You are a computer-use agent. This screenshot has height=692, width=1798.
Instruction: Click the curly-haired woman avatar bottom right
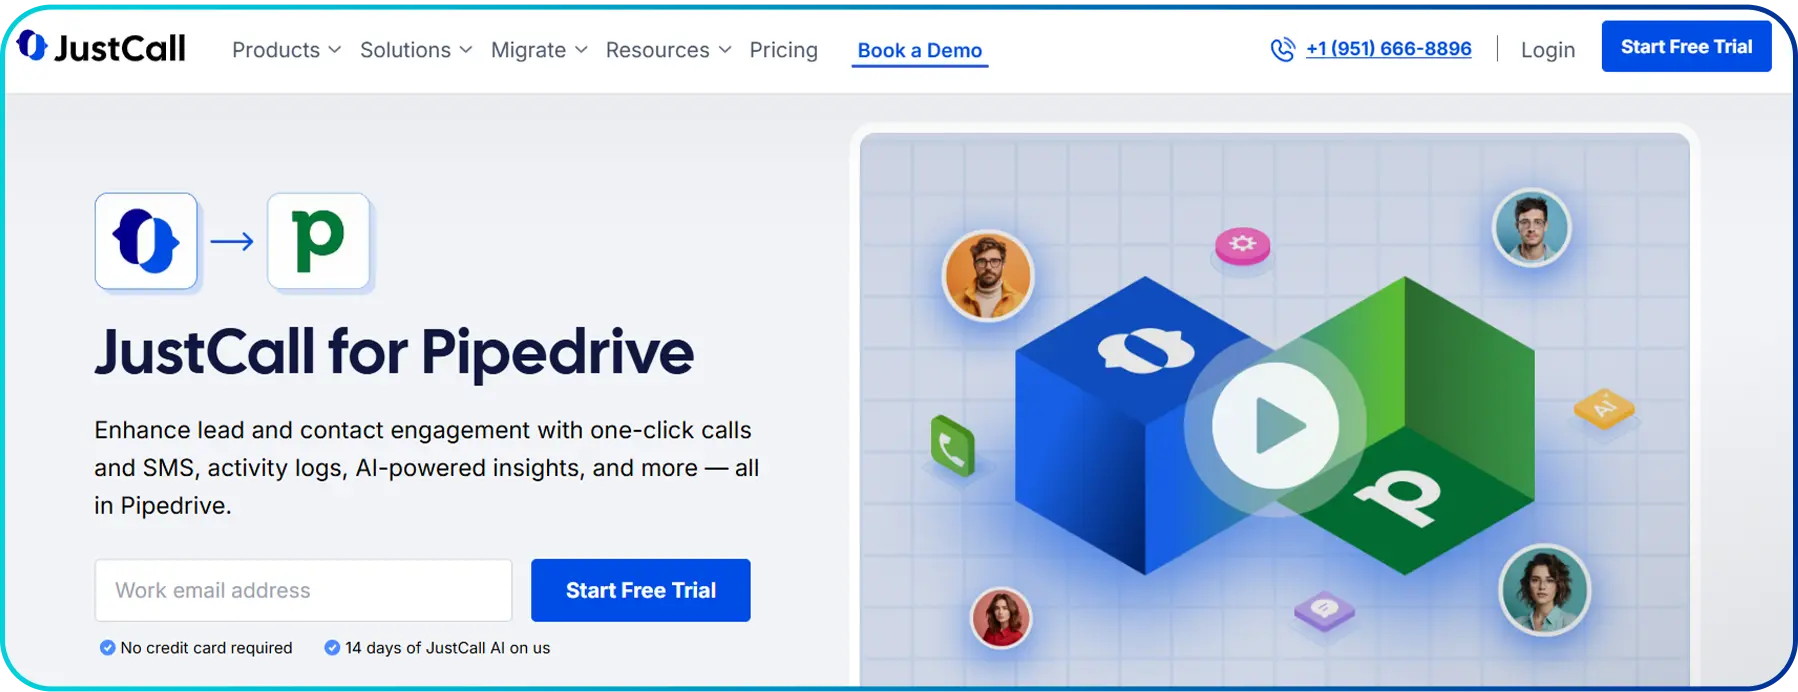[1544, 590]
